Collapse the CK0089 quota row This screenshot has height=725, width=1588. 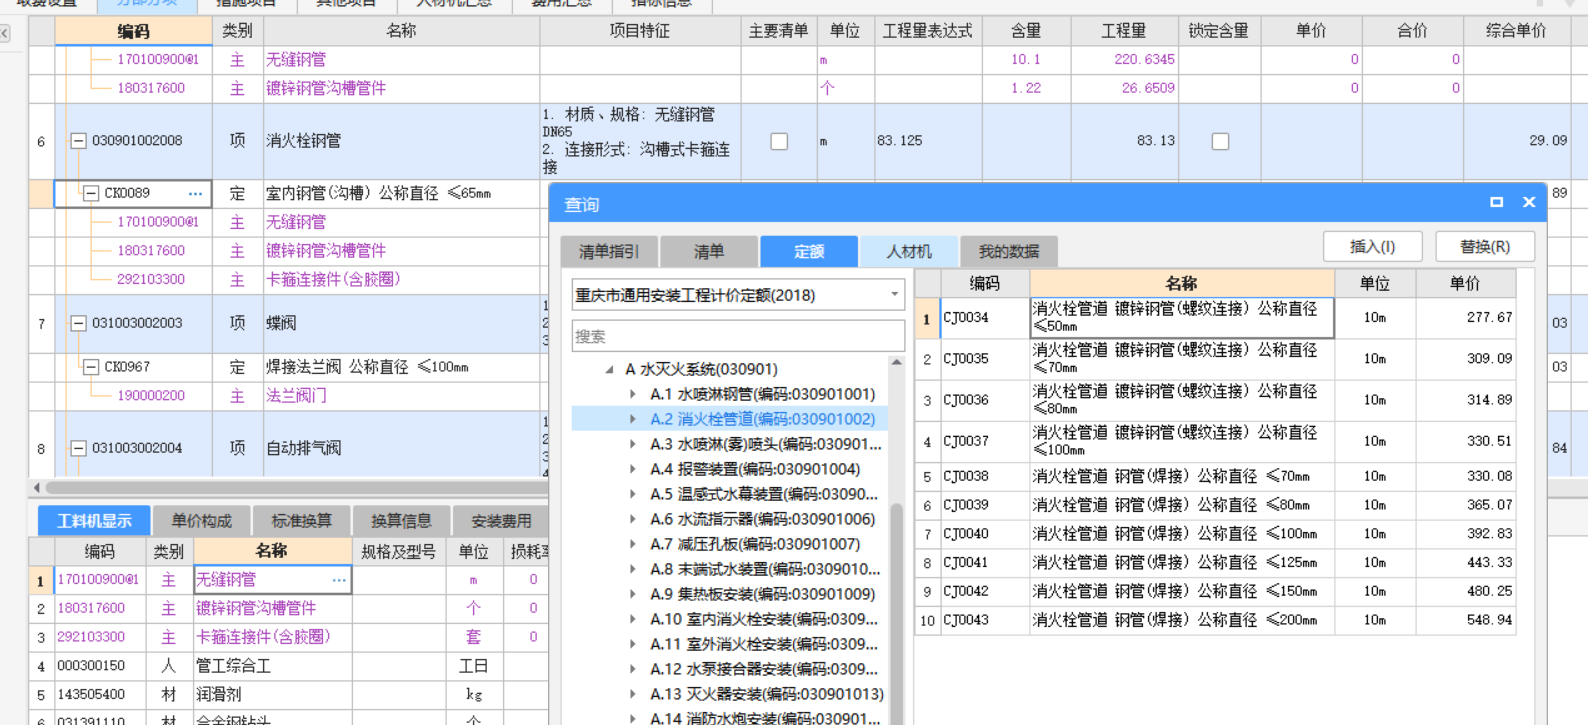(x=91, y=193)
